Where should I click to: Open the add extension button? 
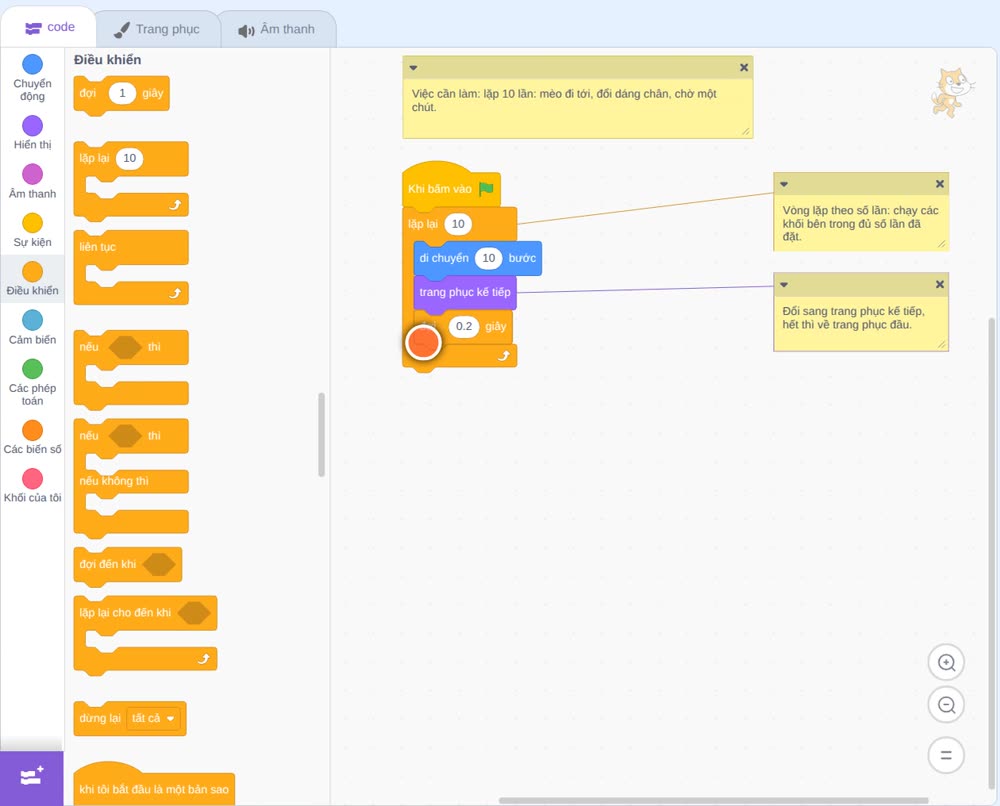pos(32,778)
